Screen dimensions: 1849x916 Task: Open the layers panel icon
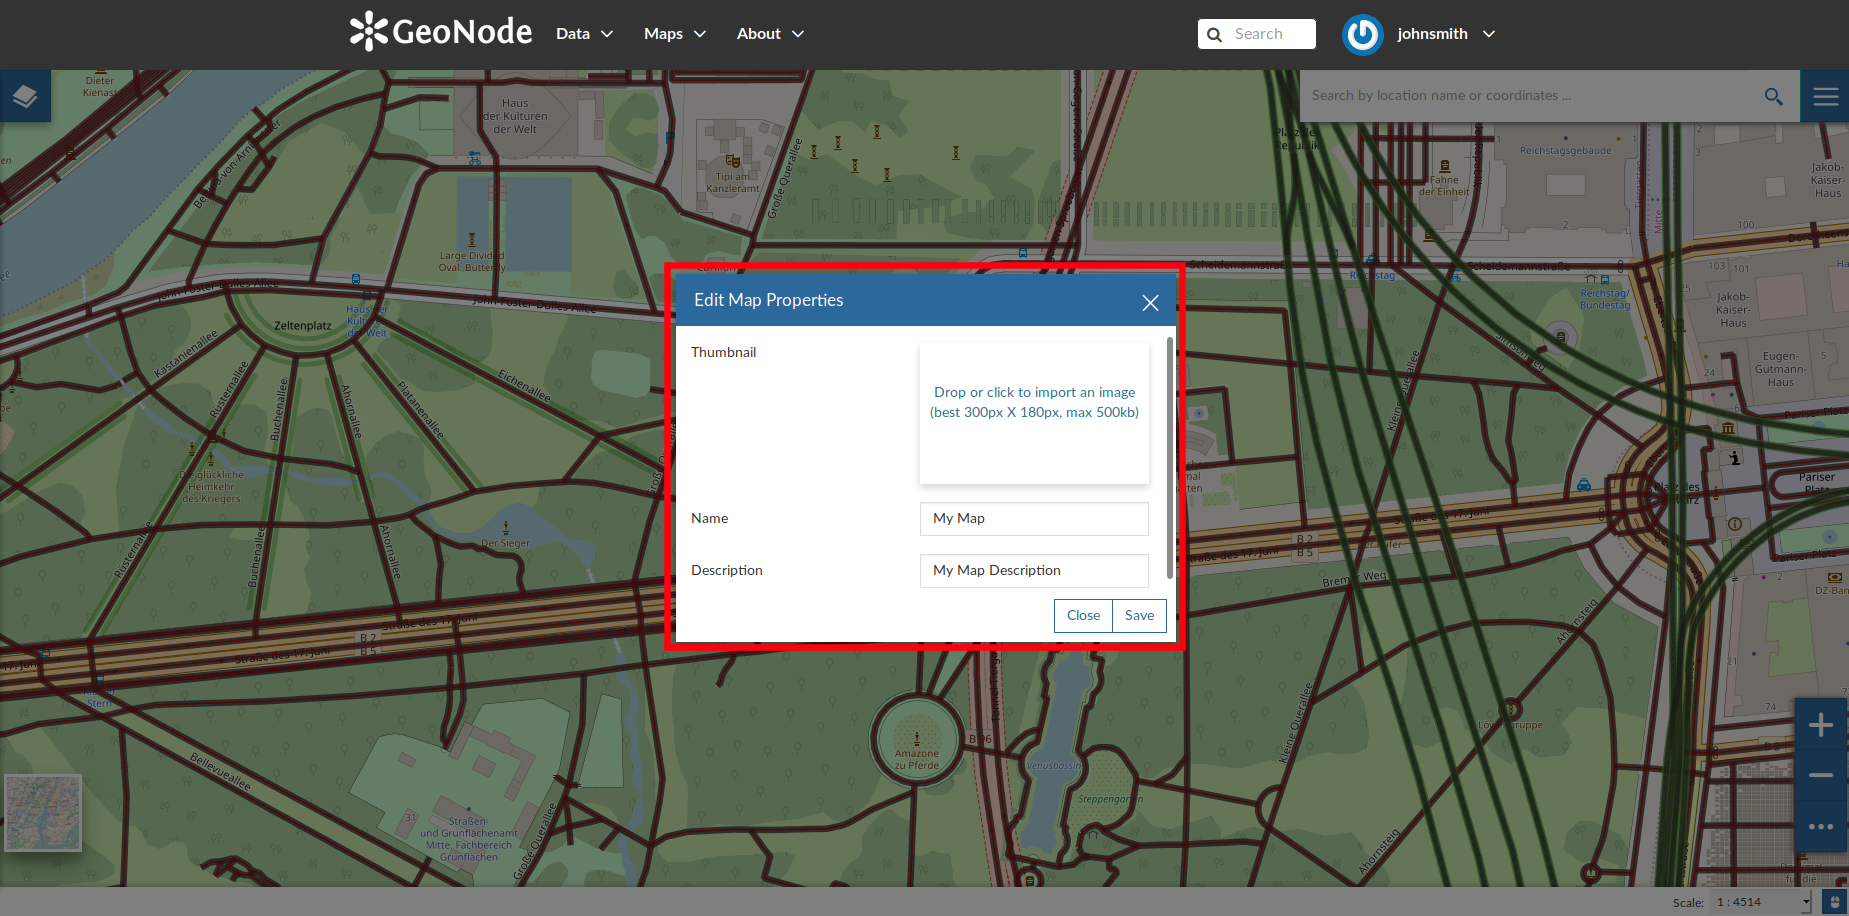(x=25, y=96)
